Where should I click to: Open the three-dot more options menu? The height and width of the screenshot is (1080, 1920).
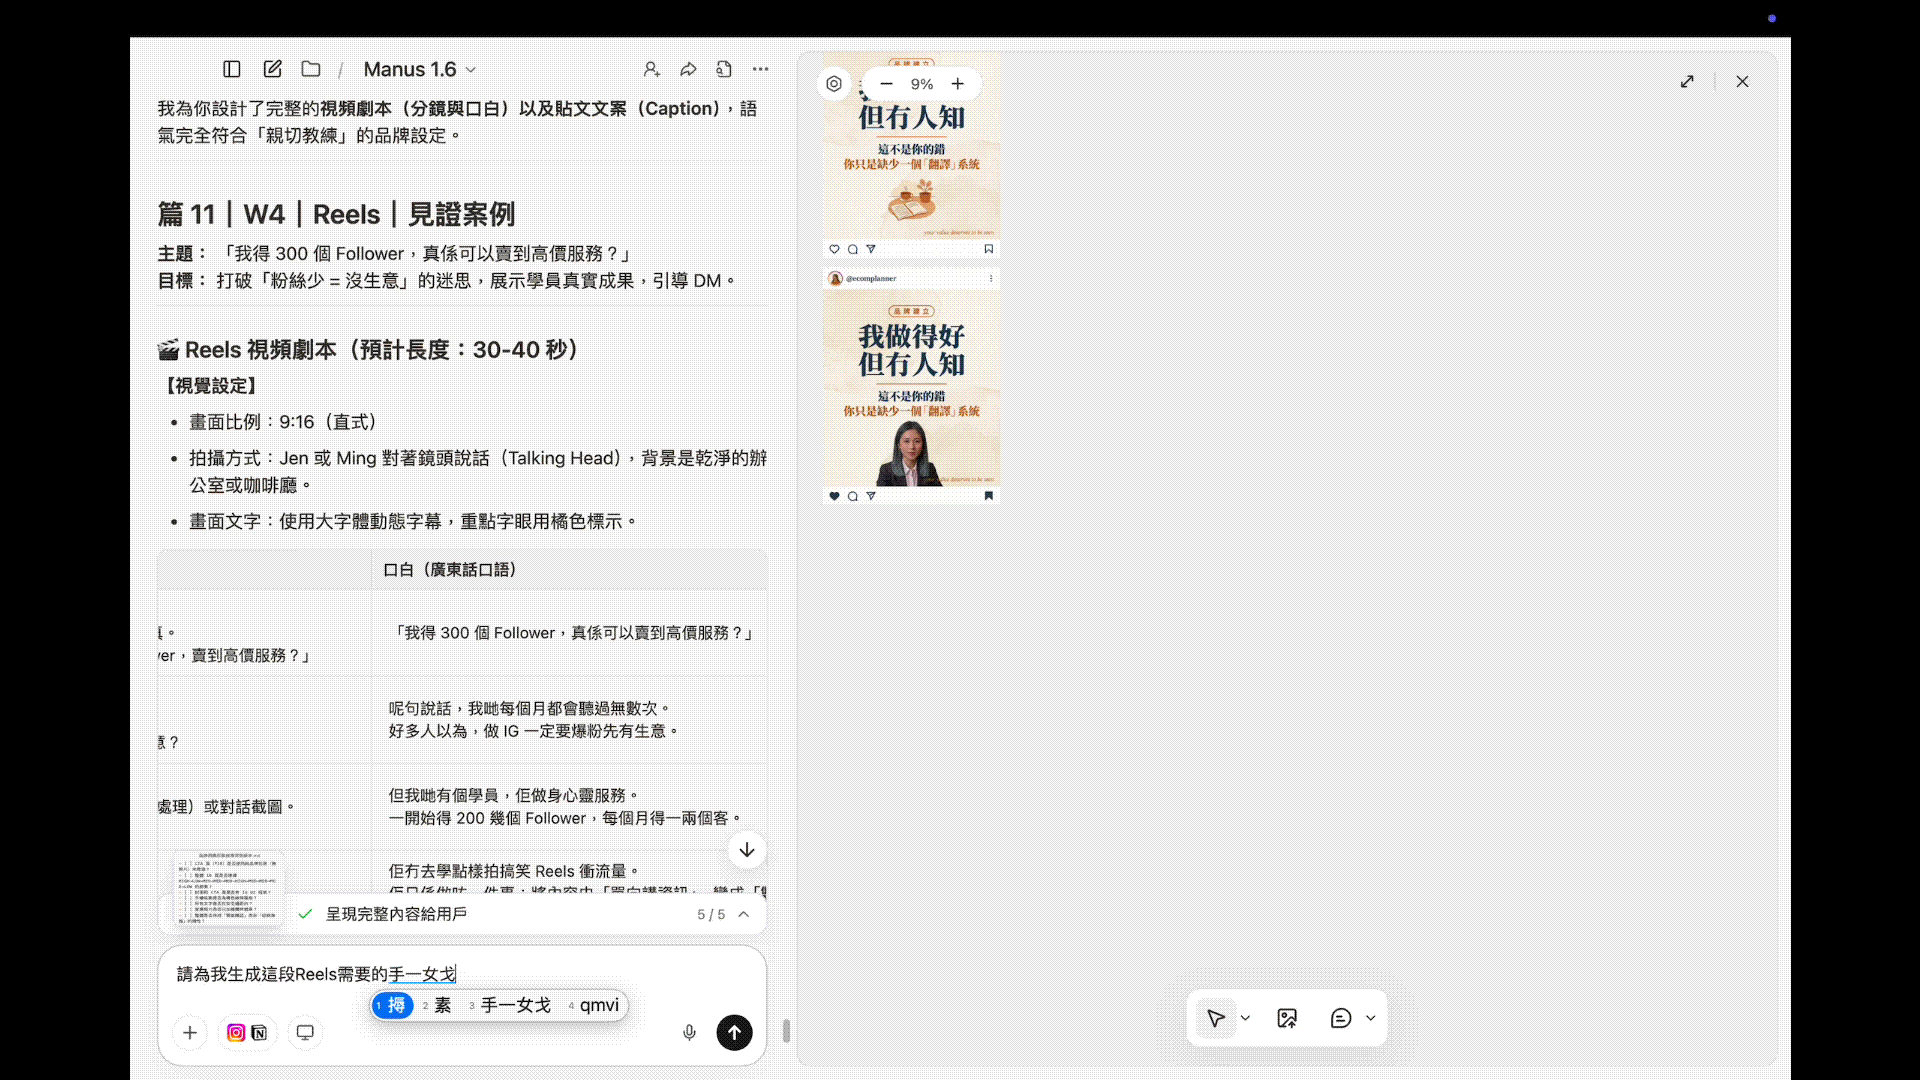pyautogui.click(x=761, y=69)
